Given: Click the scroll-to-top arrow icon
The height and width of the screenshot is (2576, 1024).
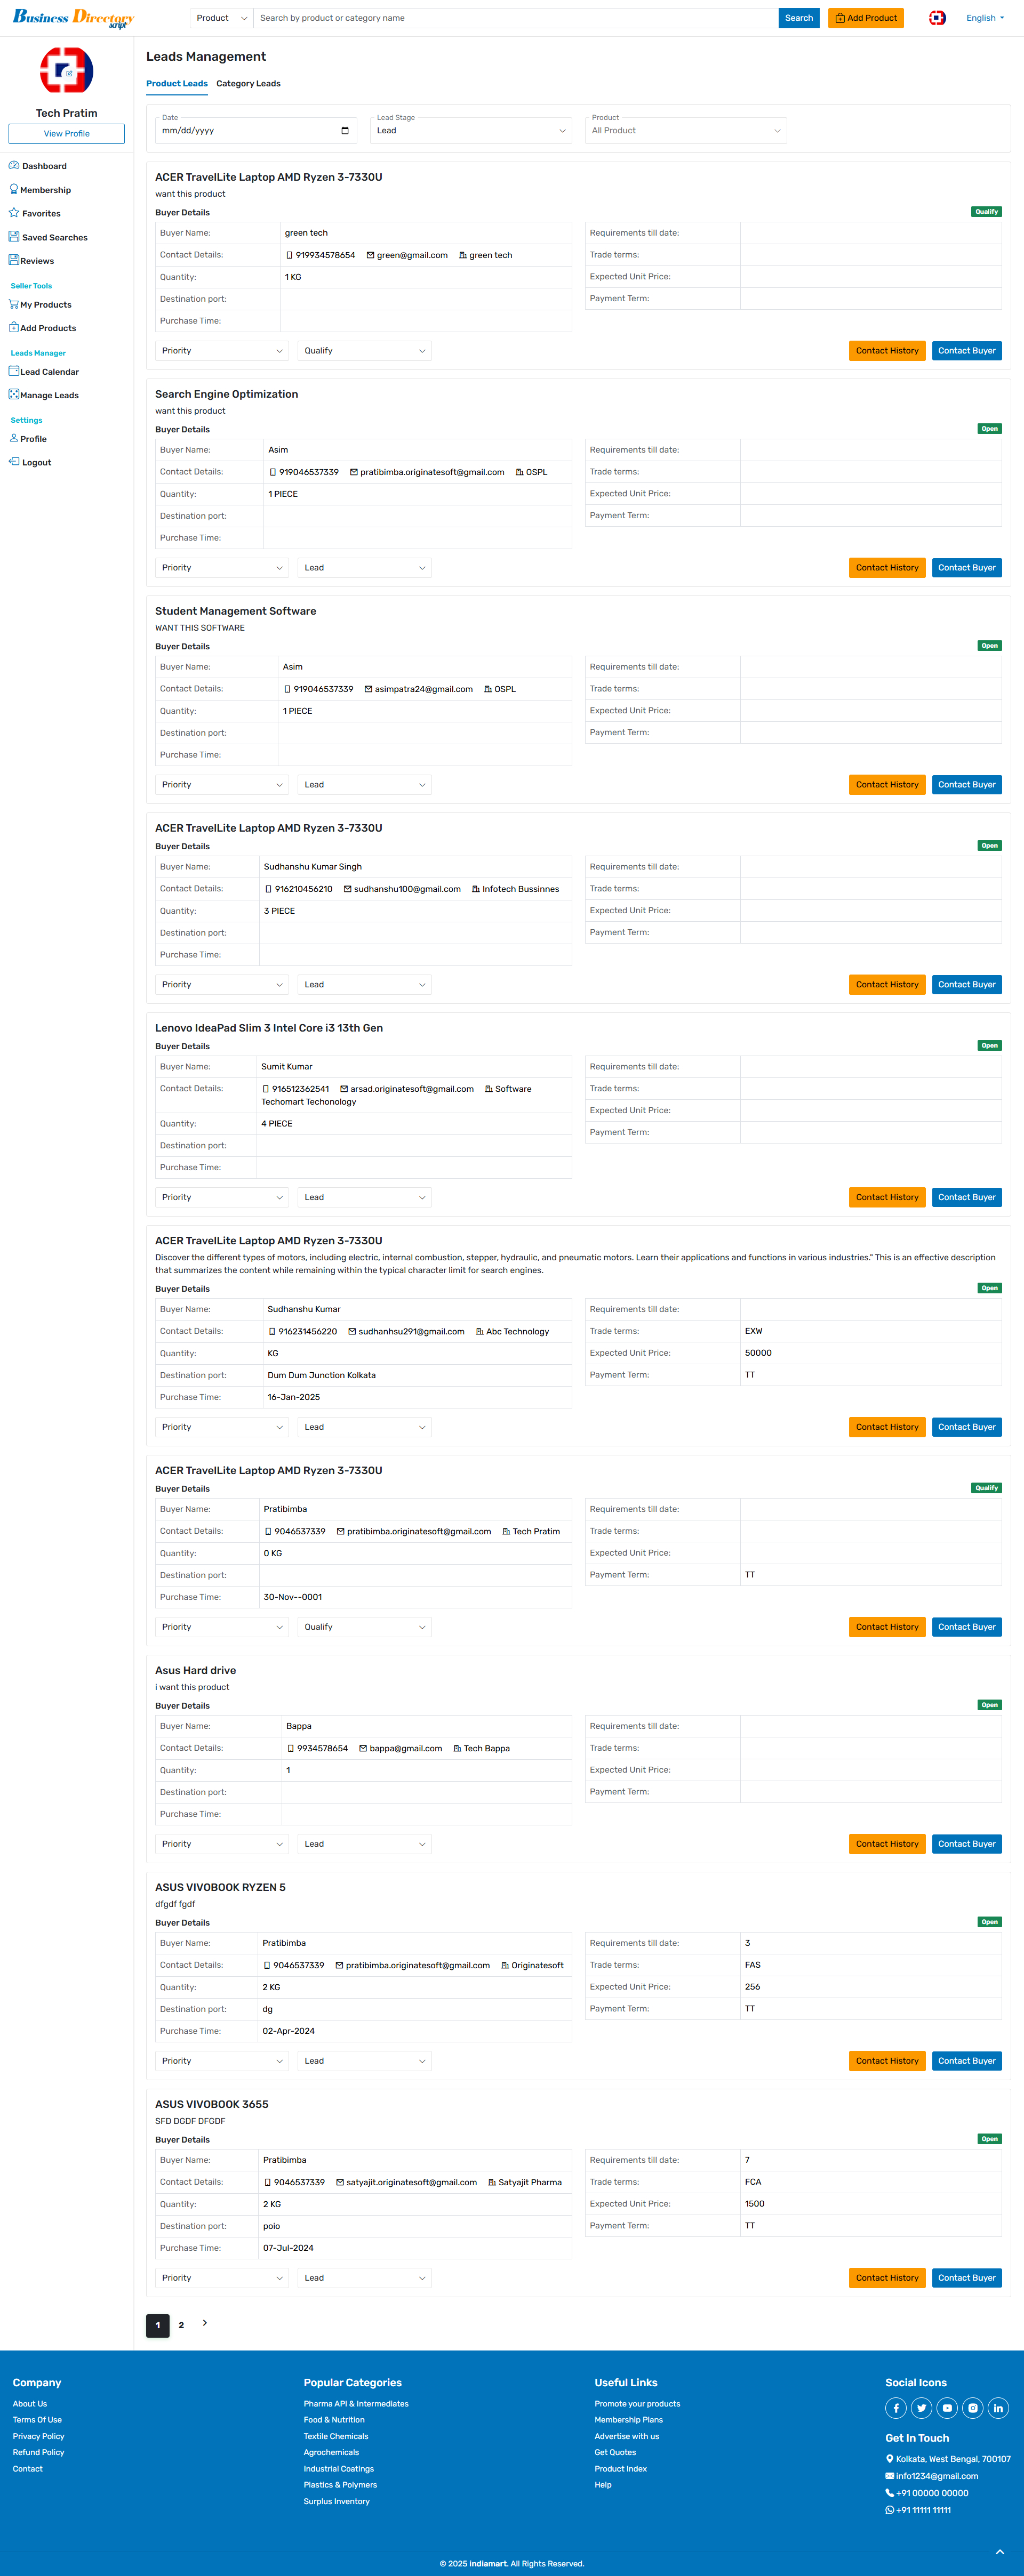Looking at the screenshot, I should 999,2552.
